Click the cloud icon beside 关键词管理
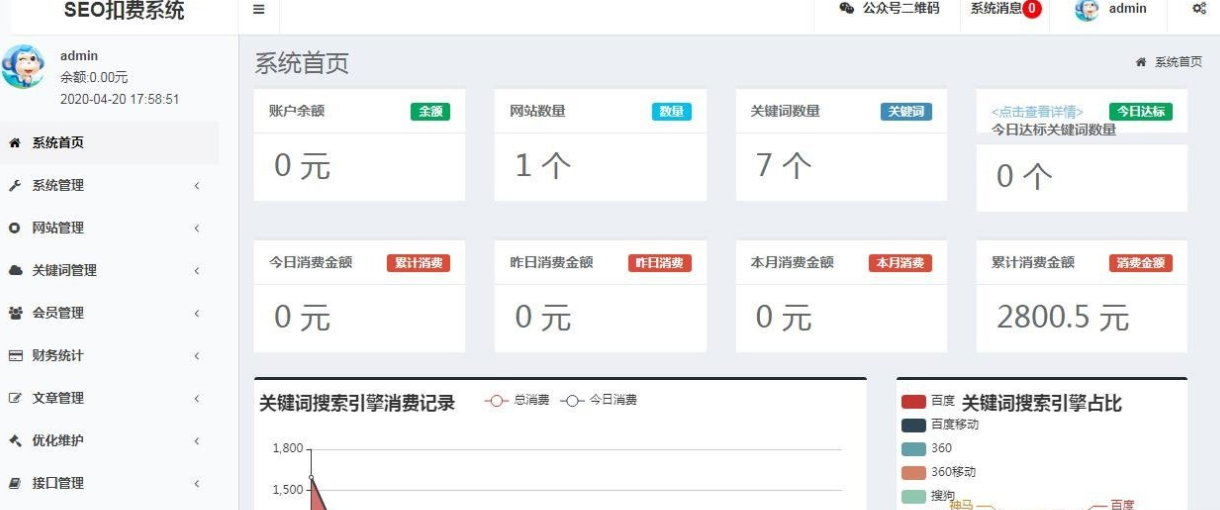 point(15,271)
